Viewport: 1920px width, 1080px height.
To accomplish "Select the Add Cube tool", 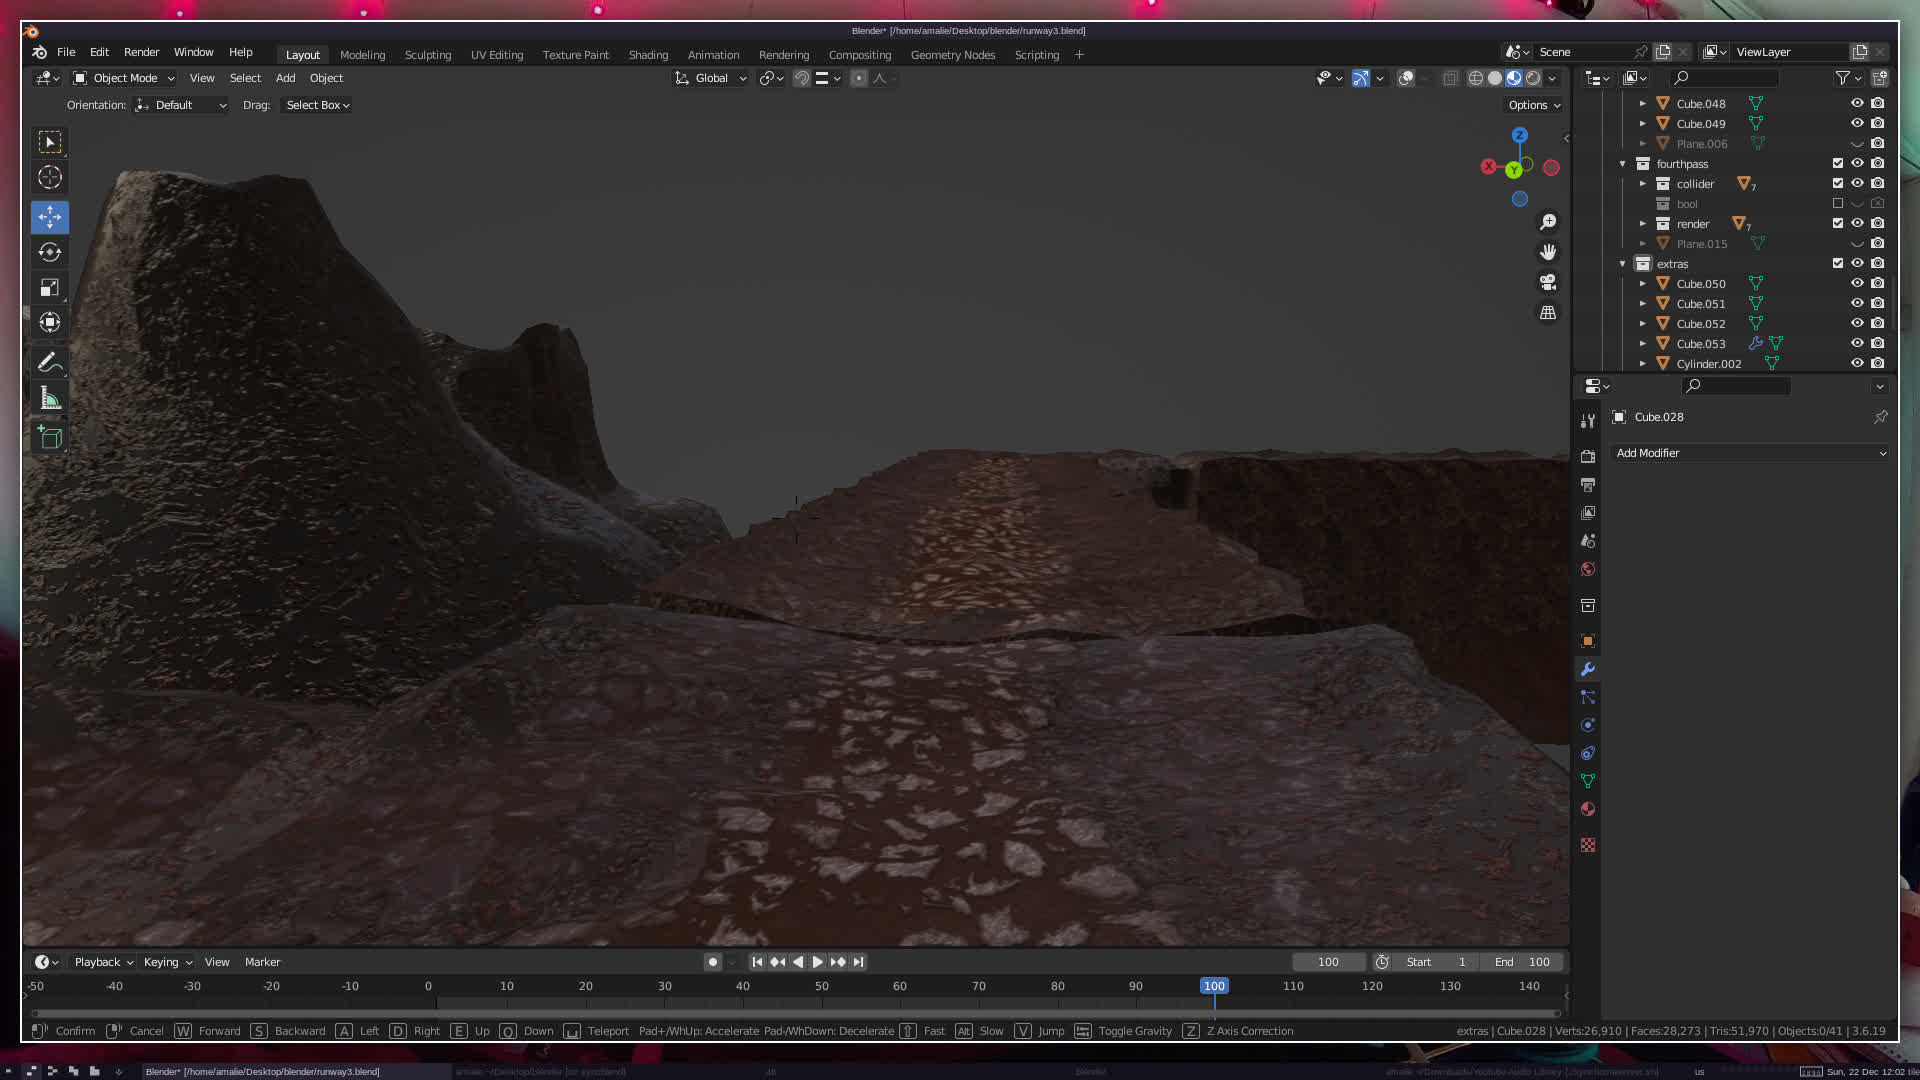I will [50, 437].
